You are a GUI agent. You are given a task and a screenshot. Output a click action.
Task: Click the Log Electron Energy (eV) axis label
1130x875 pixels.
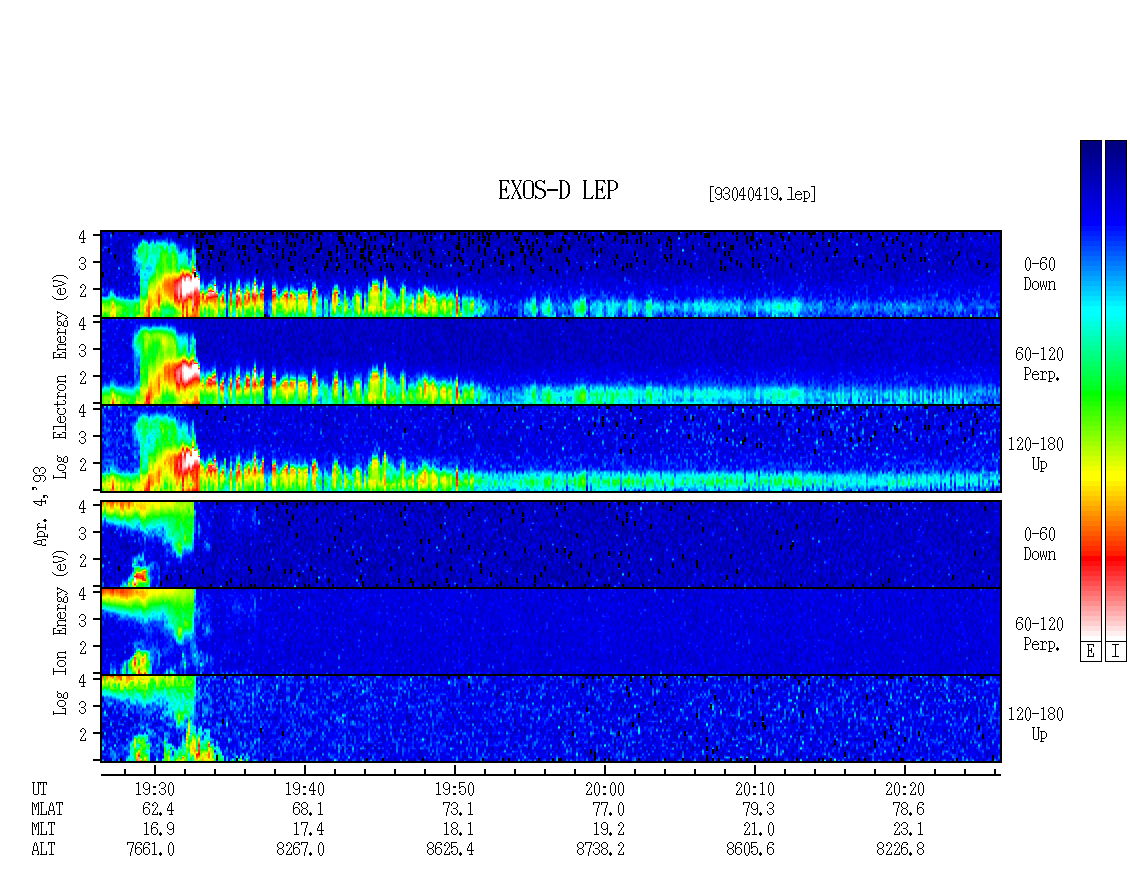(61, 376)
